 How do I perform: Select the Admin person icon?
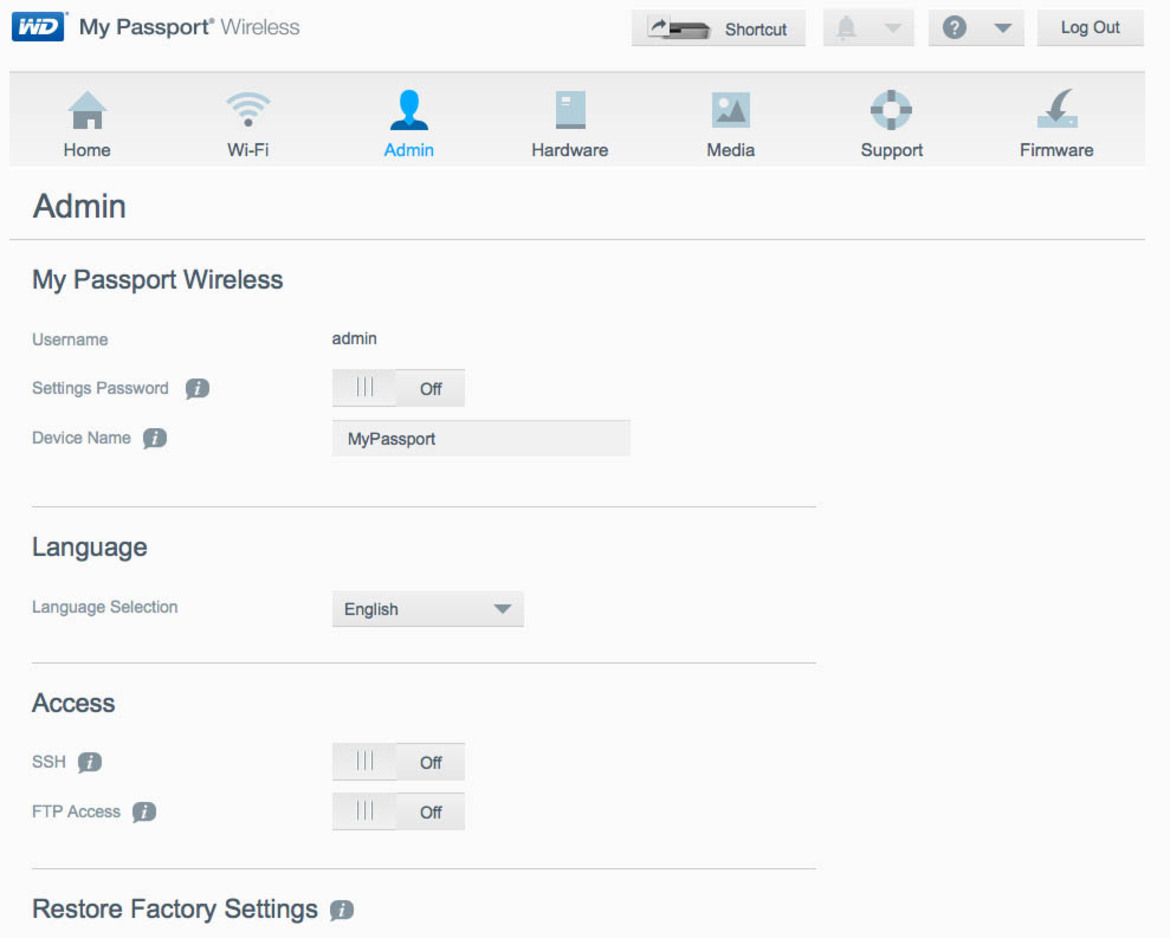pos(409,110)
